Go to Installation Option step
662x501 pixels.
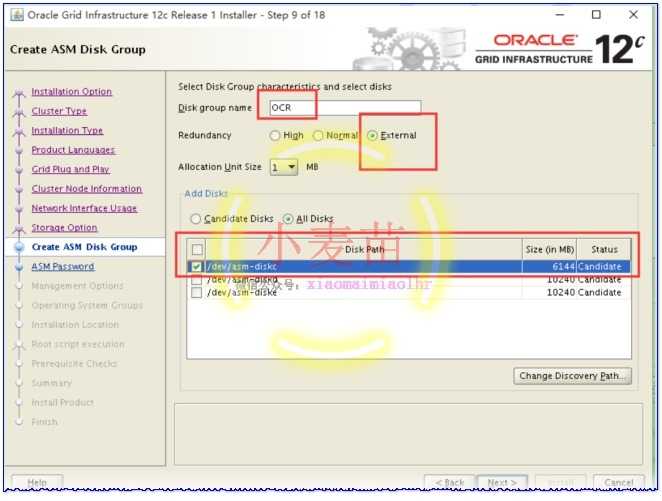tap(72, 92)
